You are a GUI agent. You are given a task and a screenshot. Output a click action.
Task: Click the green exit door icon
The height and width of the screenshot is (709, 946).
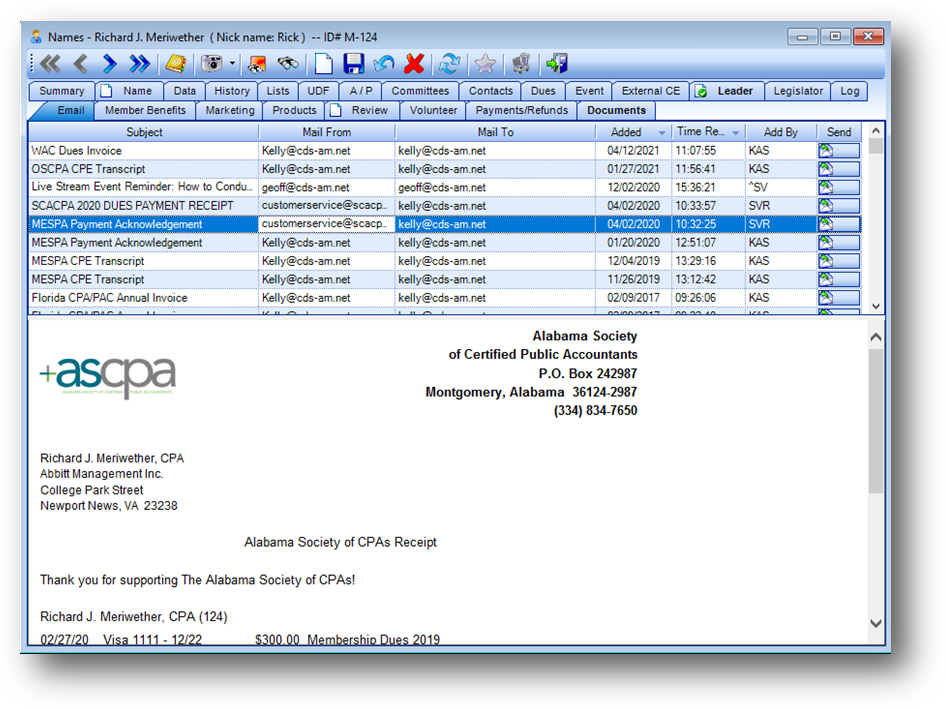click(556, 64)
